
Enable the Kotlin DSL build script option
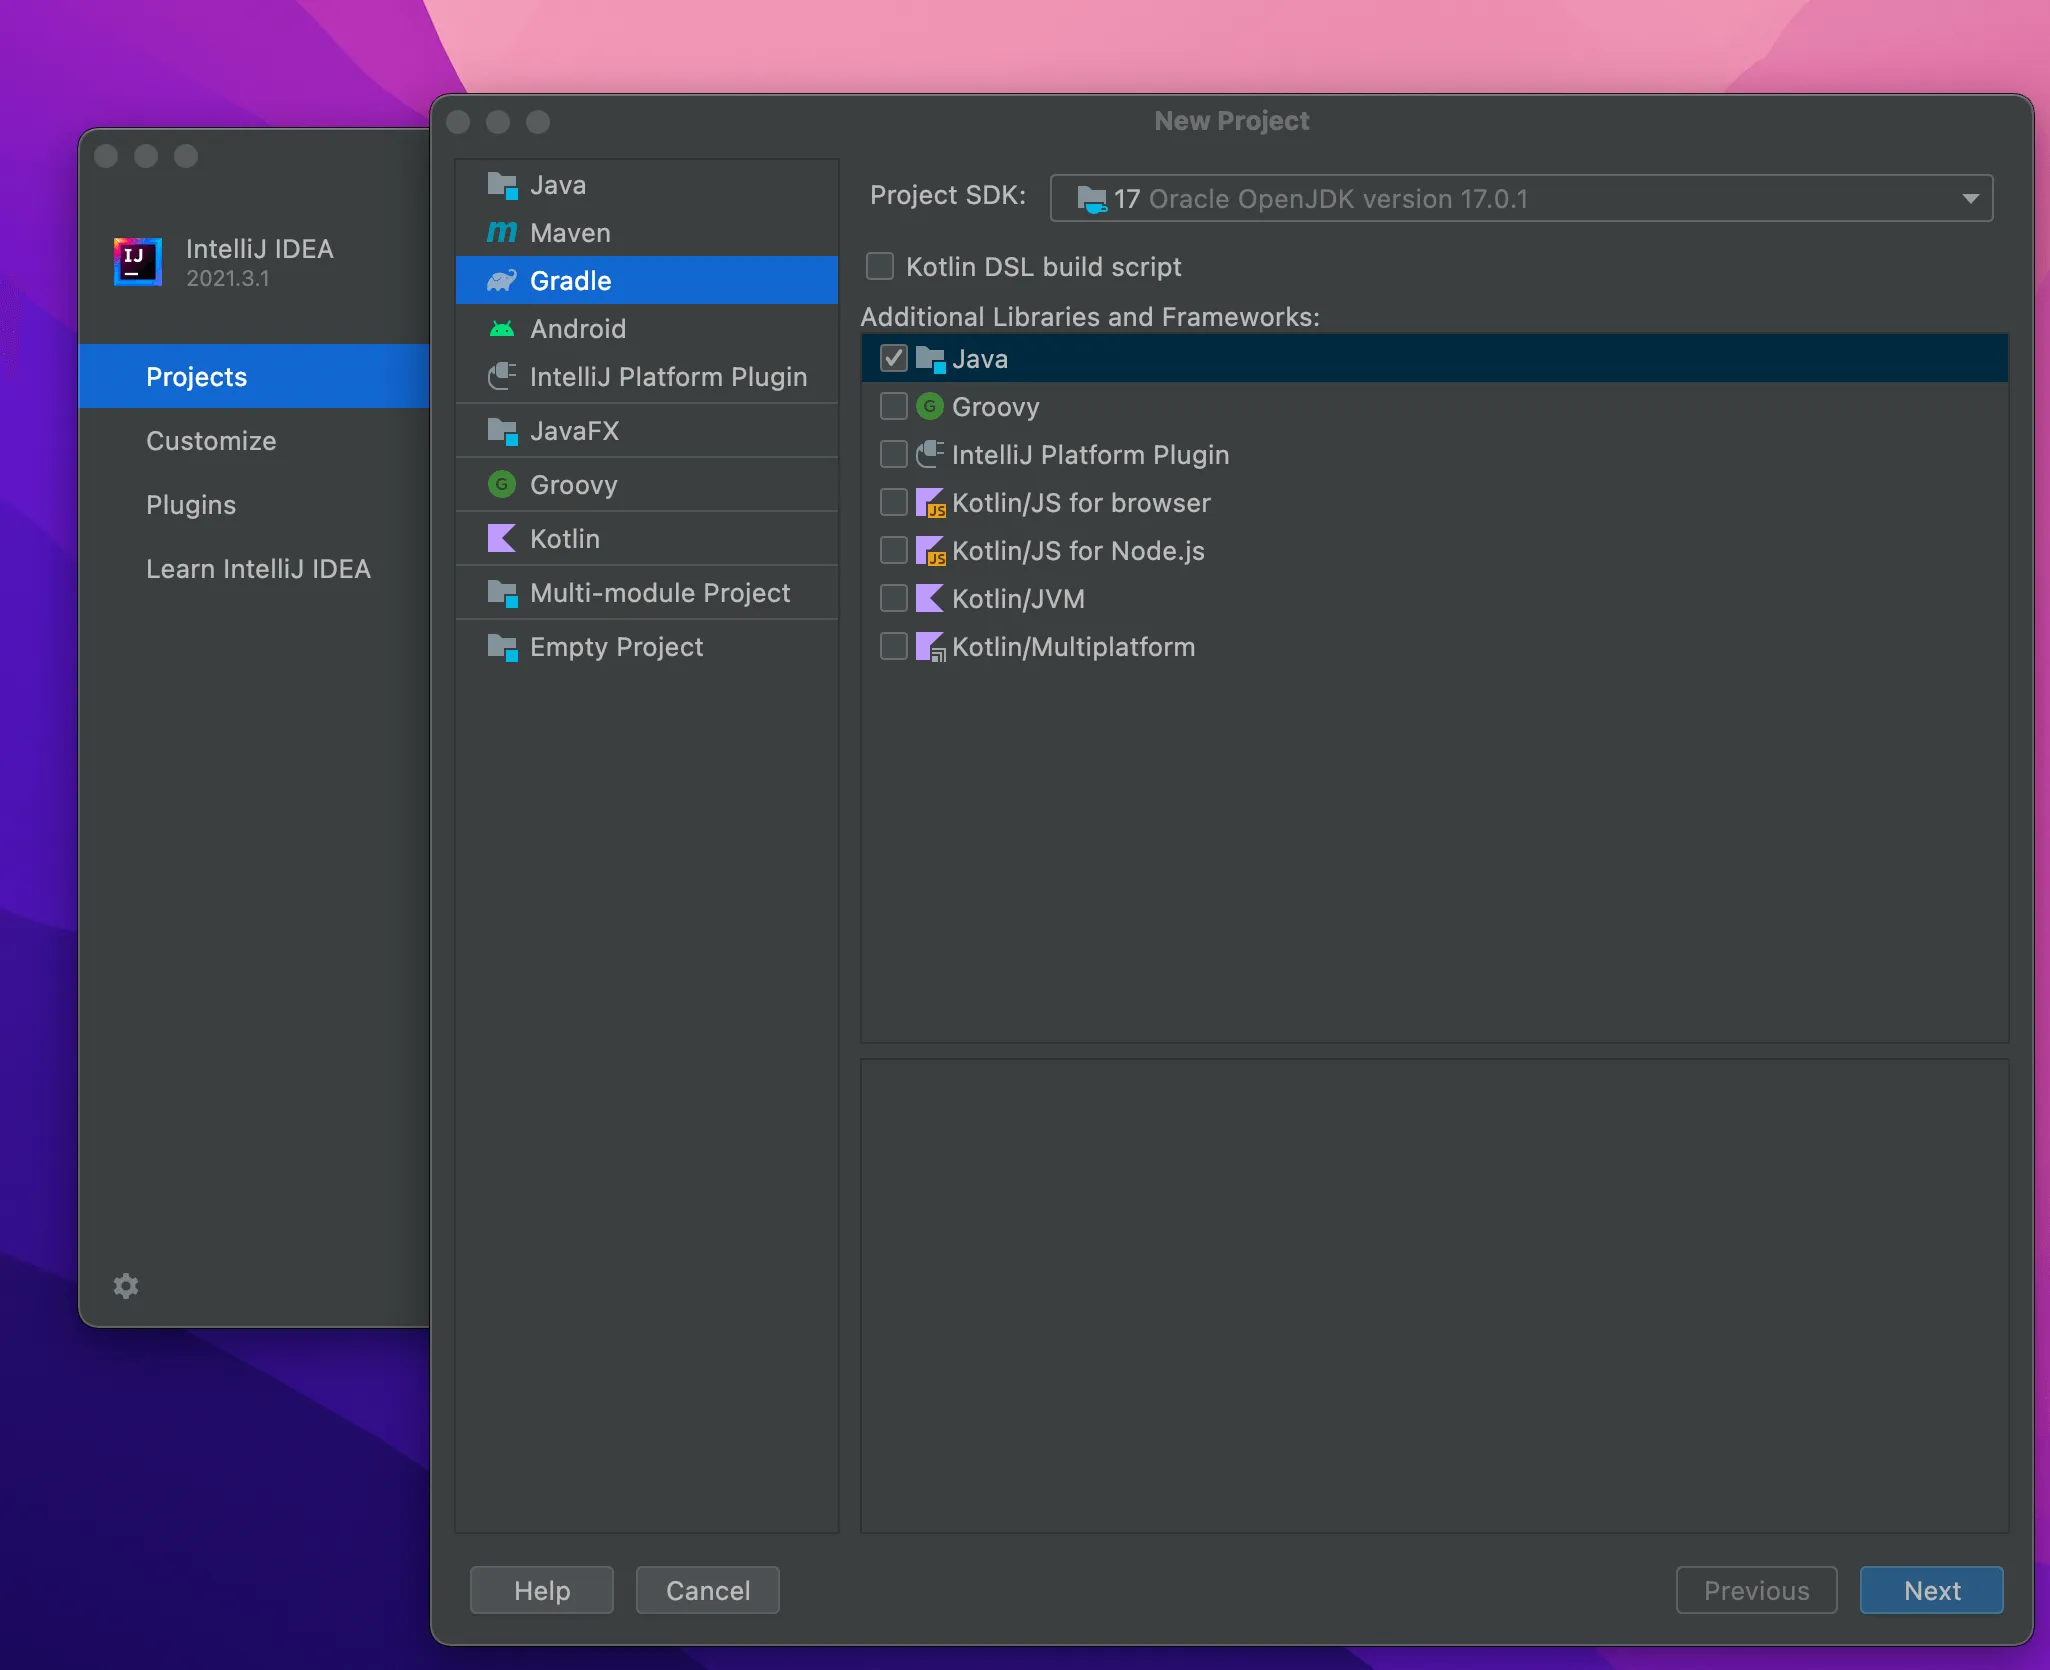coord(879,266)
